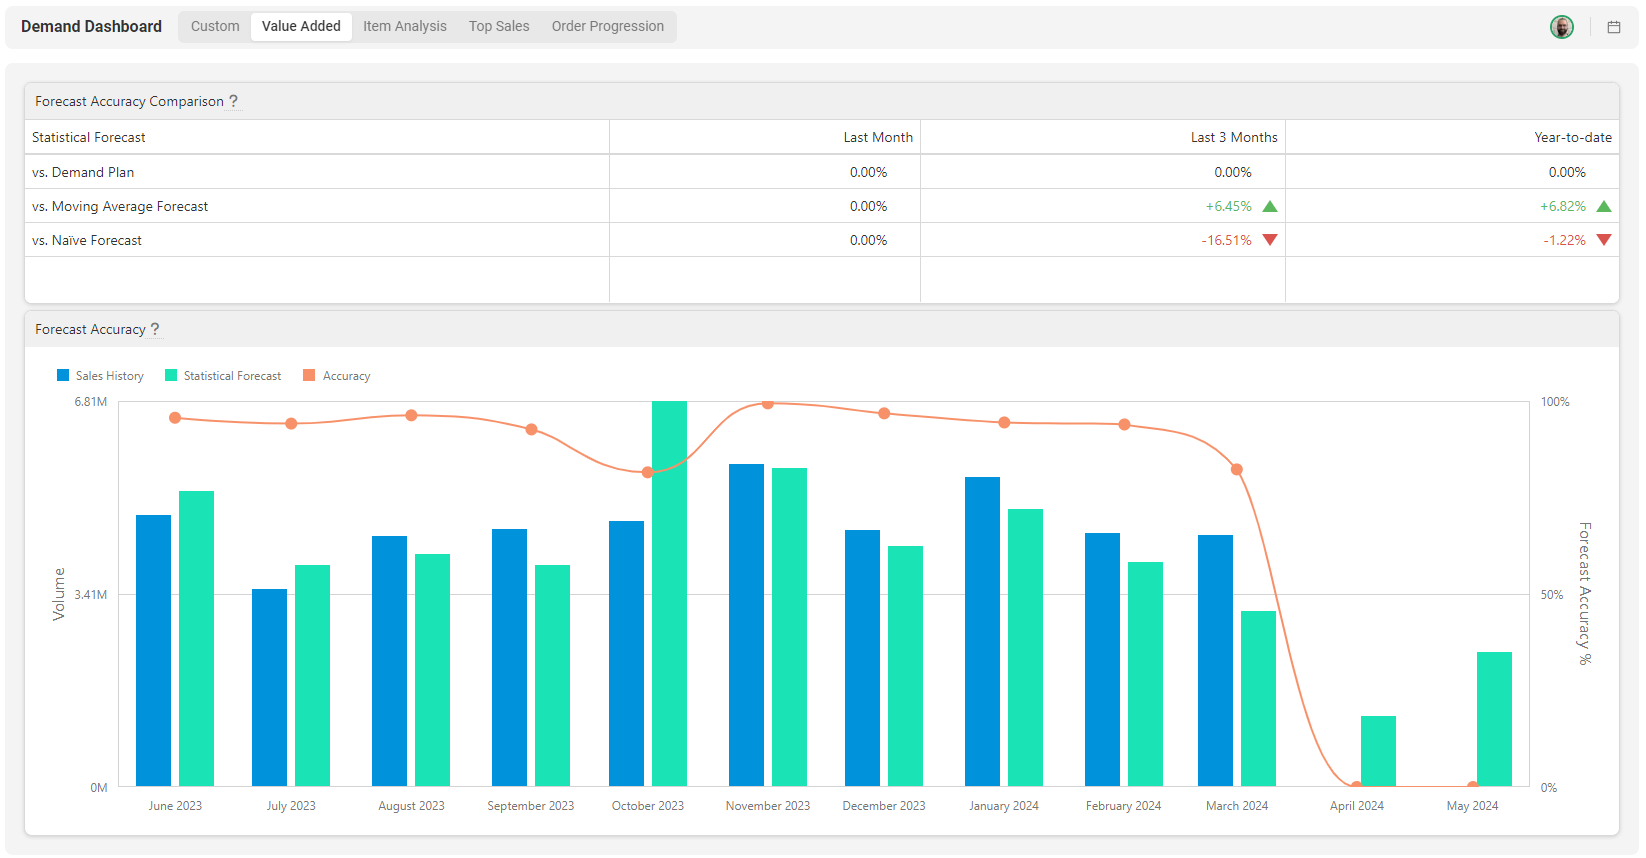
Task: Click the March 2024 accuracy data point
Action: tap(1237, 469)
